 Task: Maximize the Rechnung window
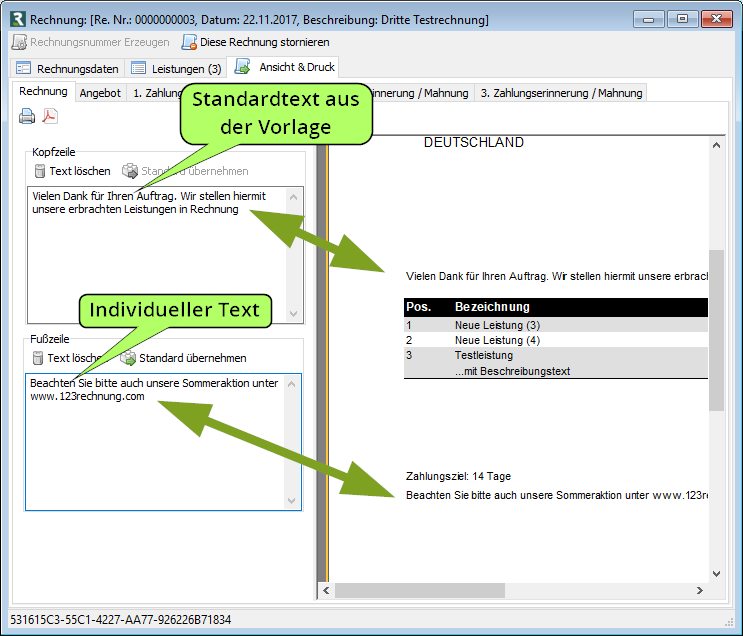pos(682,19)
